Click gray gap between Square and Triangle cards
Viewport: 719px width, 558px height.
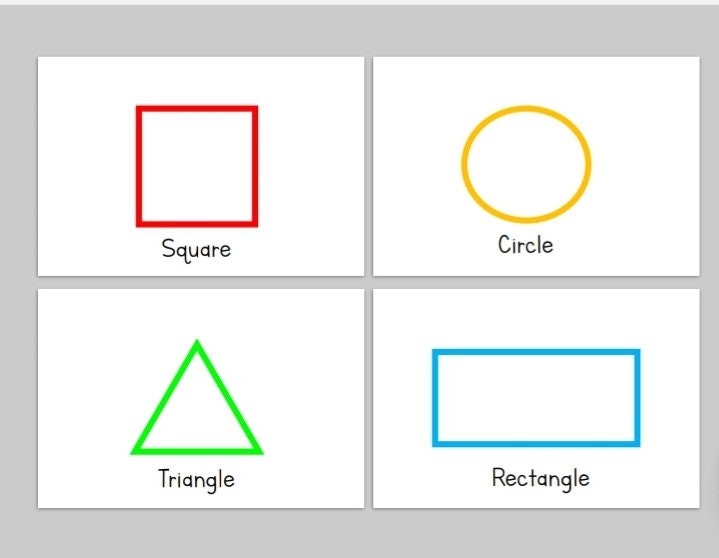coord(201,282)
